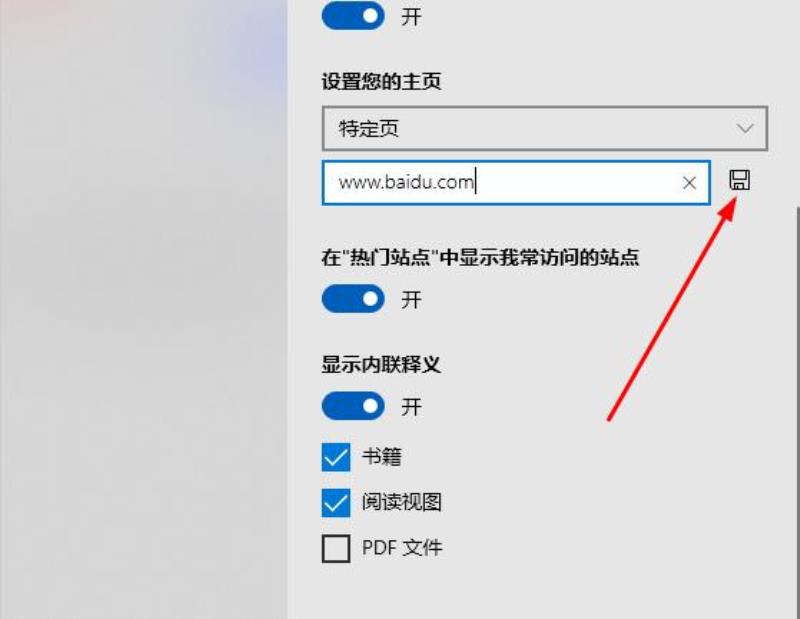This screenshot has height=619, width=800.
Task: Click the 书籍 label text
Action: (x=382, y=456)
